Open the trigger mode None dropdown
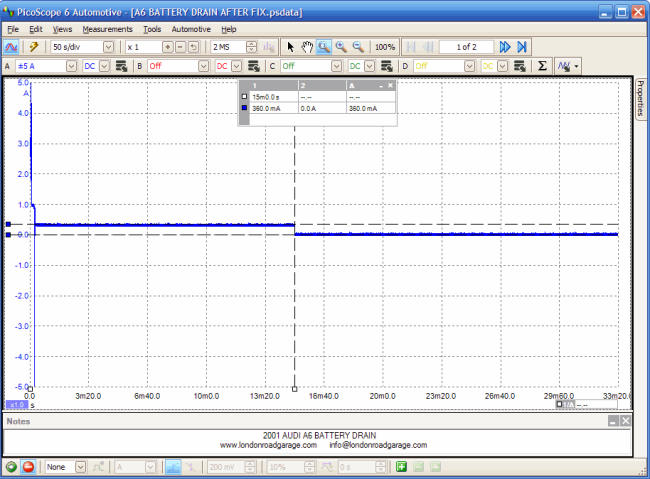The width and height of the screenshot is (650, 479). (80, 467)
